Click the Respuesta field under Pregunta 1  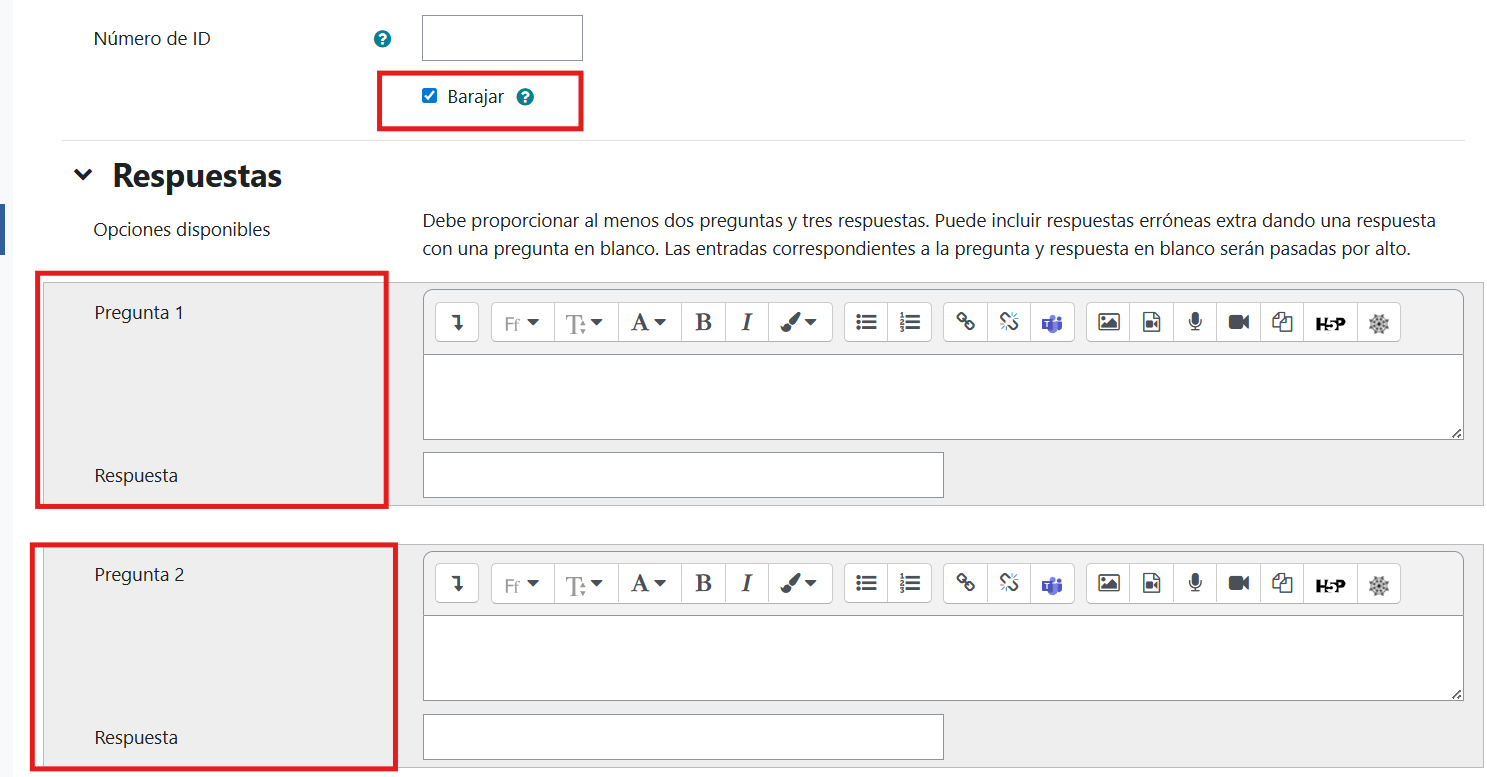click(x=683, y=475)
